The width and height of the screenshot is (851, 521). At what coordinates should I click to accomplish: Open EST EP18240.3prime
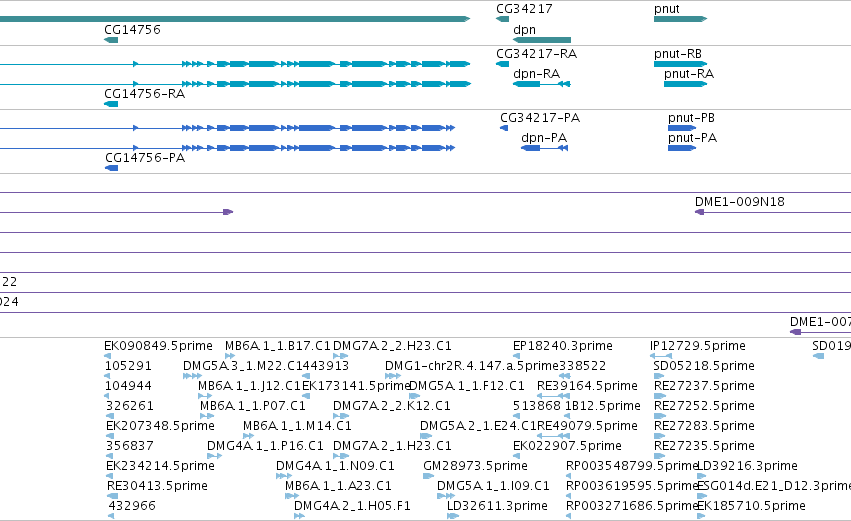[563, 346]
